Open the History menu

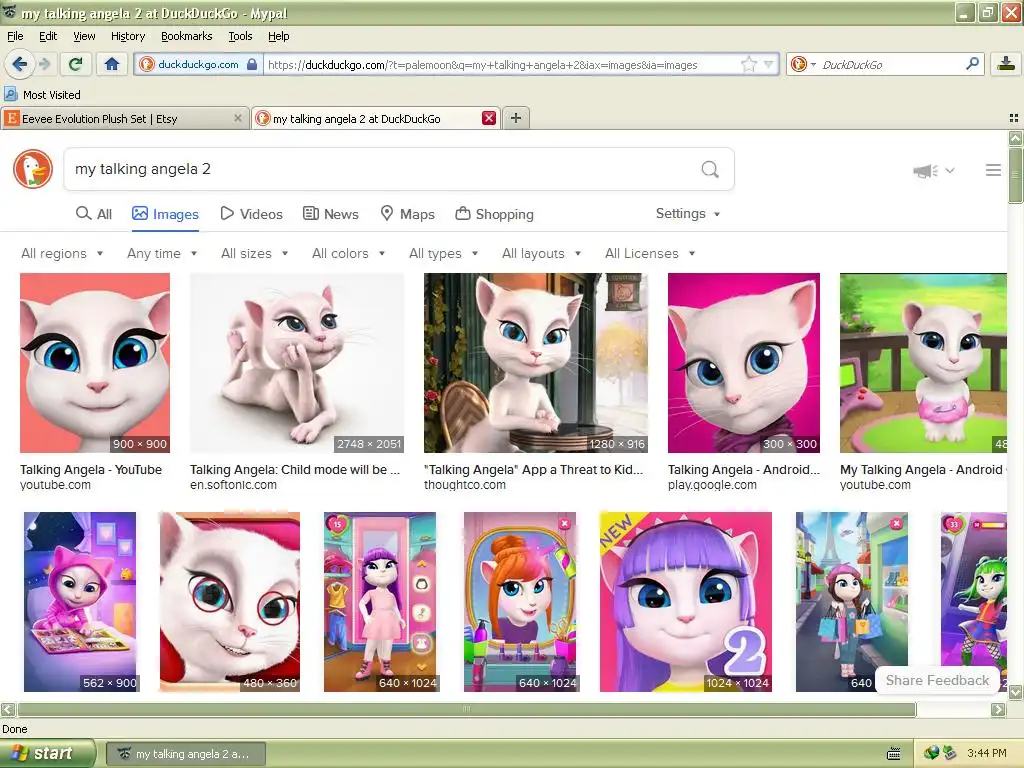(127, 36)
